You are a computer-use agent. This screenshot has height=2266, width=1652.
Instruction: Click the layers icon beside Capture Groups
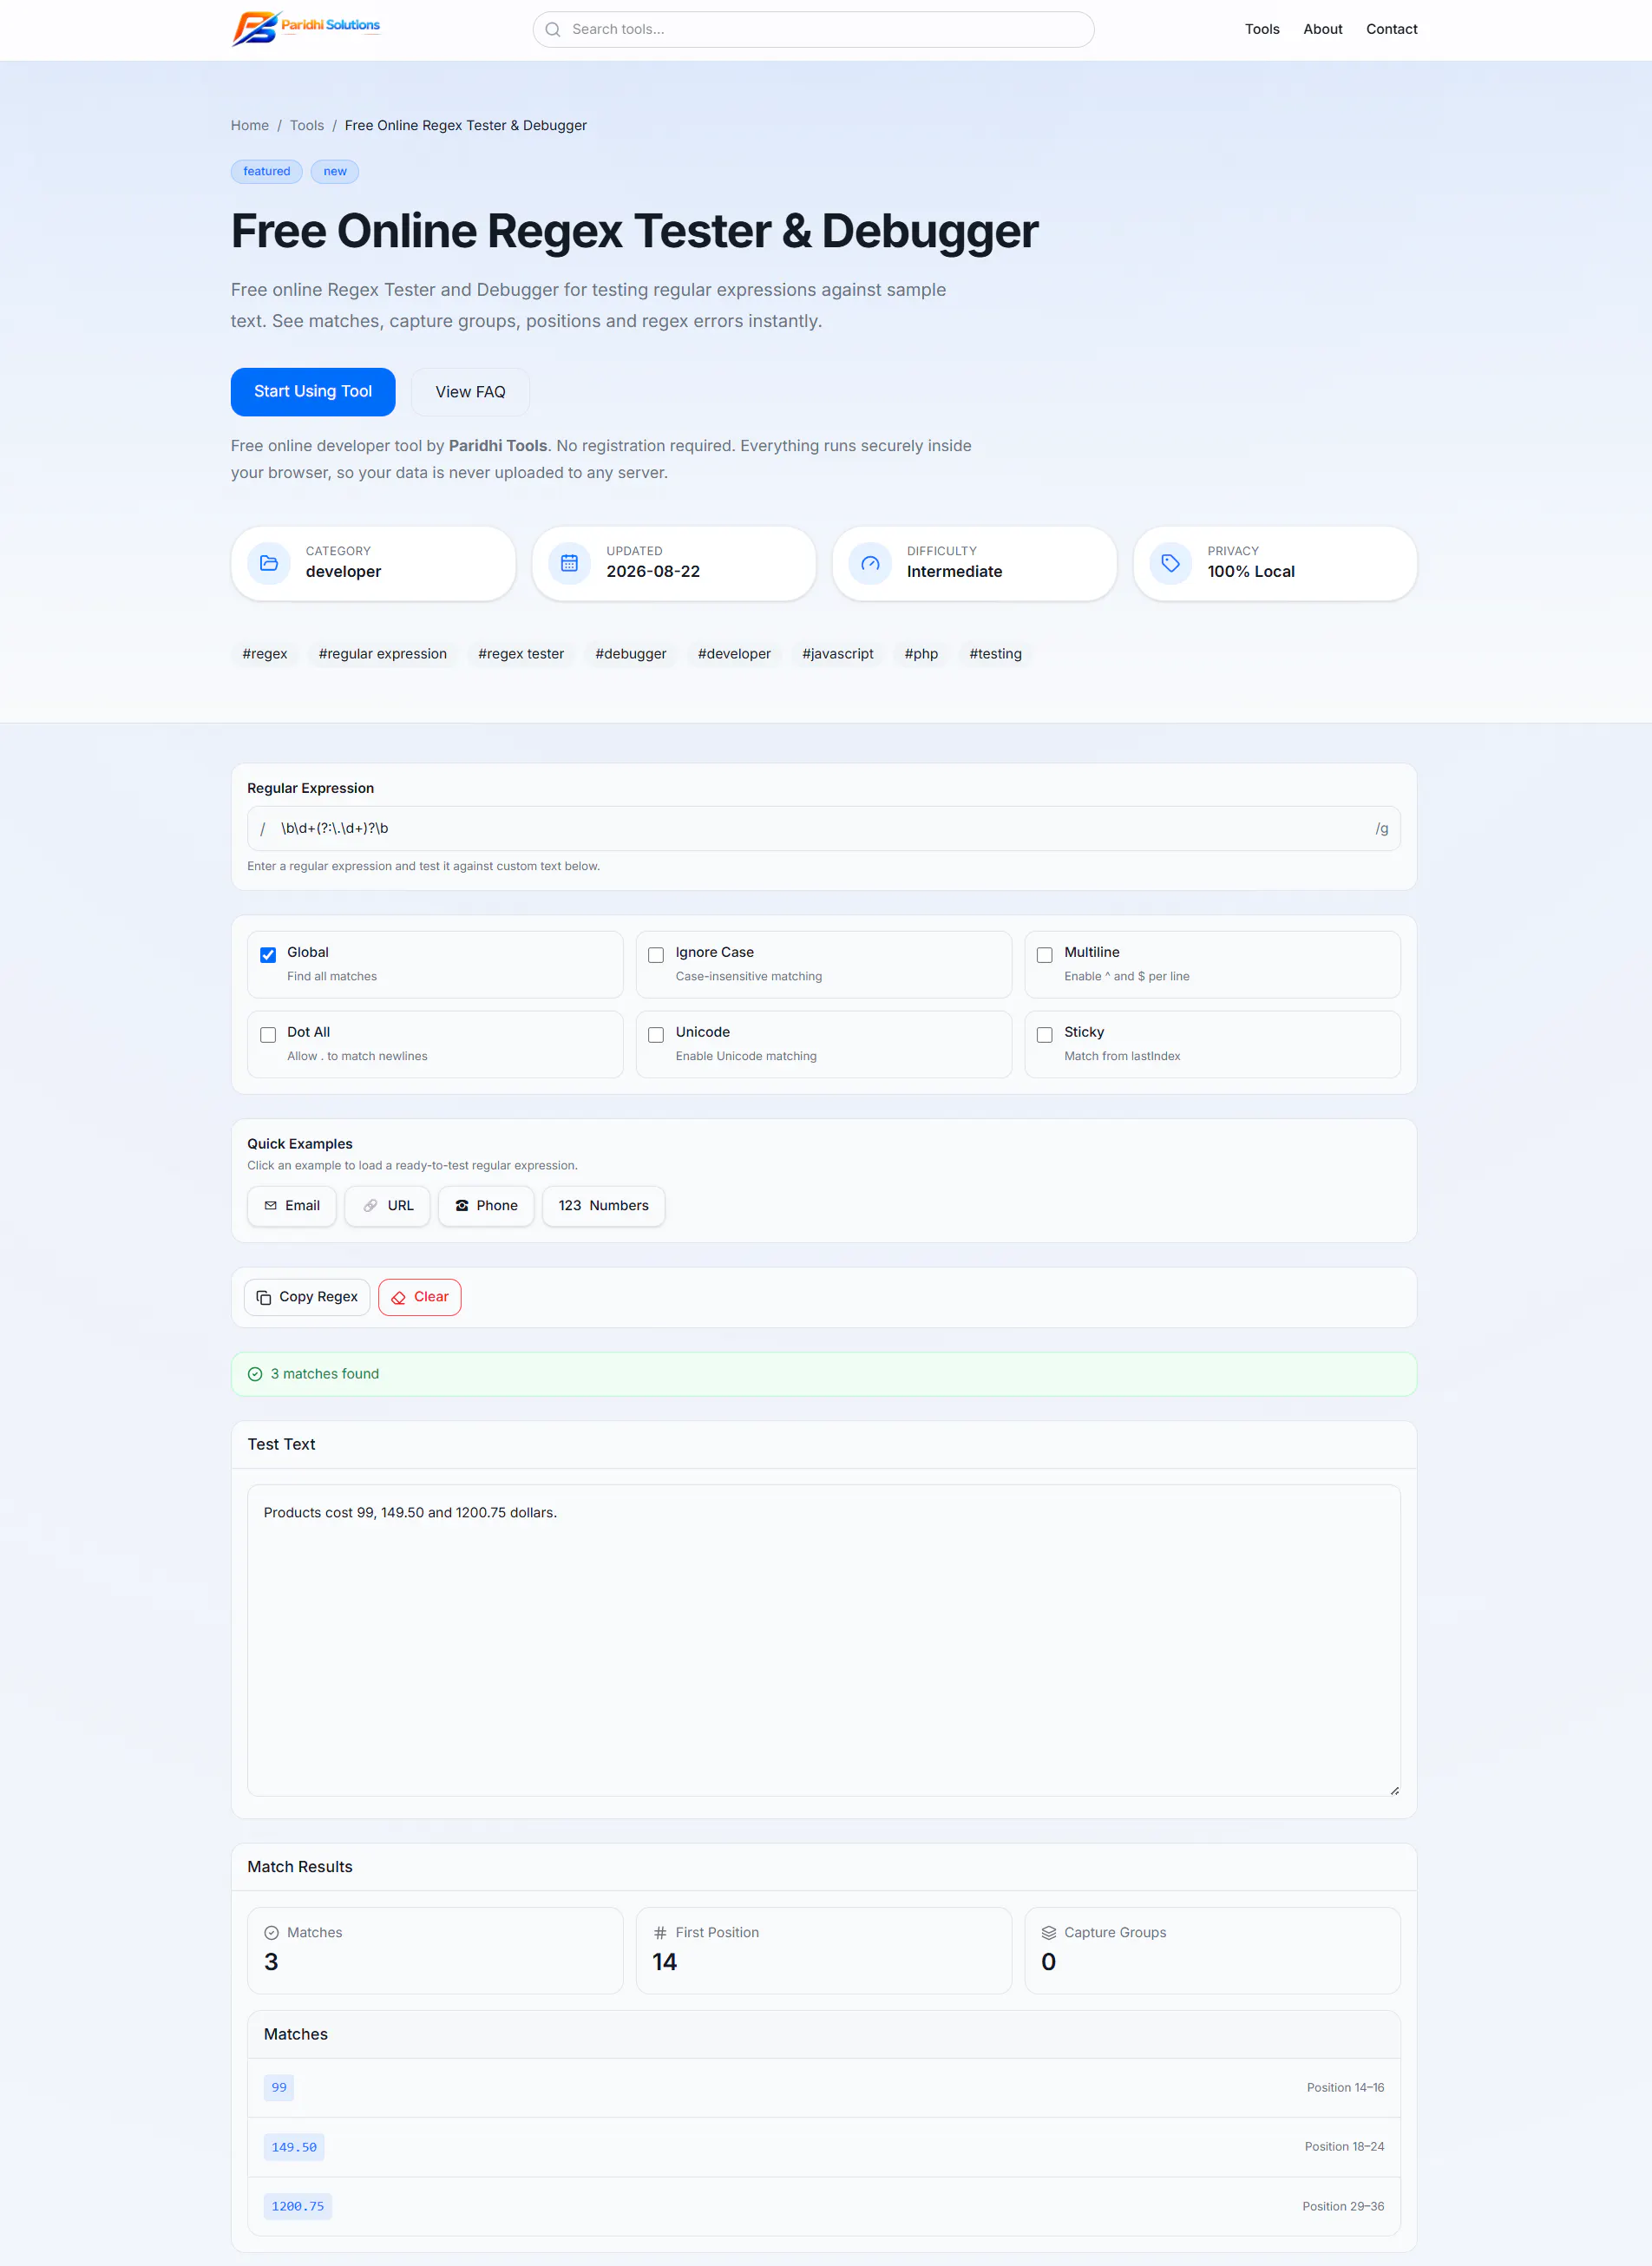pyautogui.click(x=1048, y=1933)
